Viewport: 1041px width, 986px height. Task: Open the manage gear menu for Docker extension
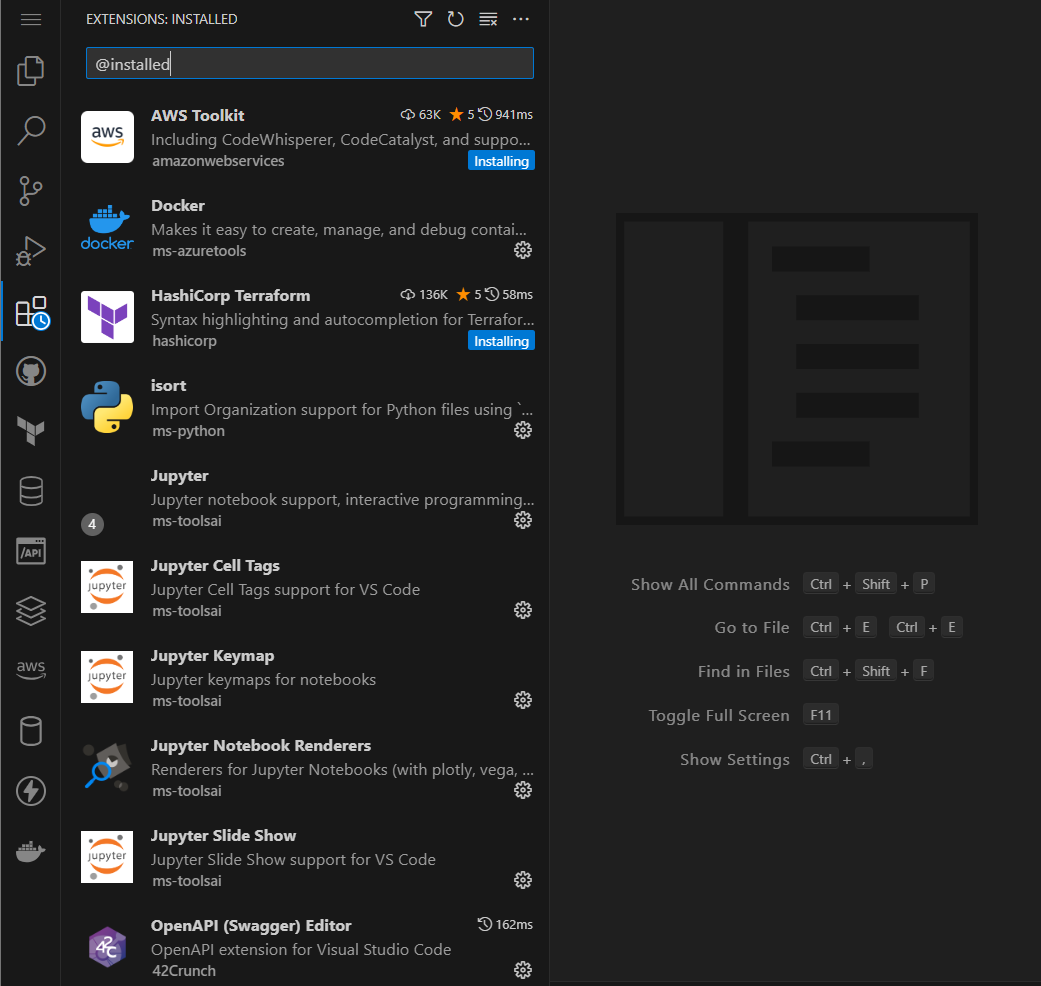click(523, 250)
